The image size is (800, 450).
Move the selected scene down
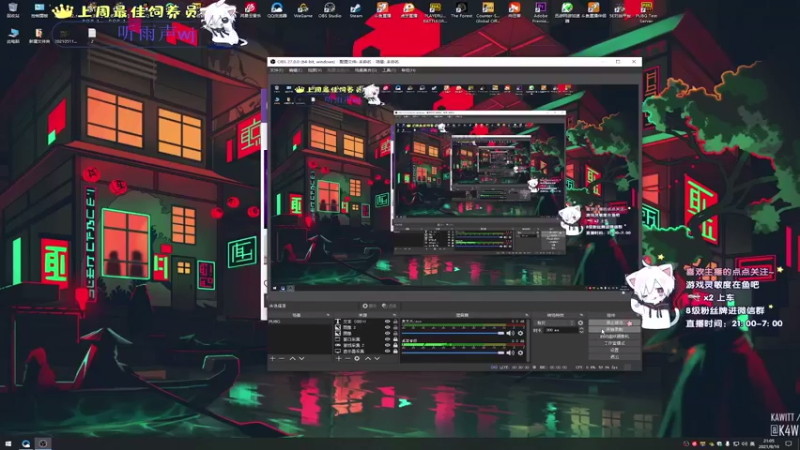(302, 359)
